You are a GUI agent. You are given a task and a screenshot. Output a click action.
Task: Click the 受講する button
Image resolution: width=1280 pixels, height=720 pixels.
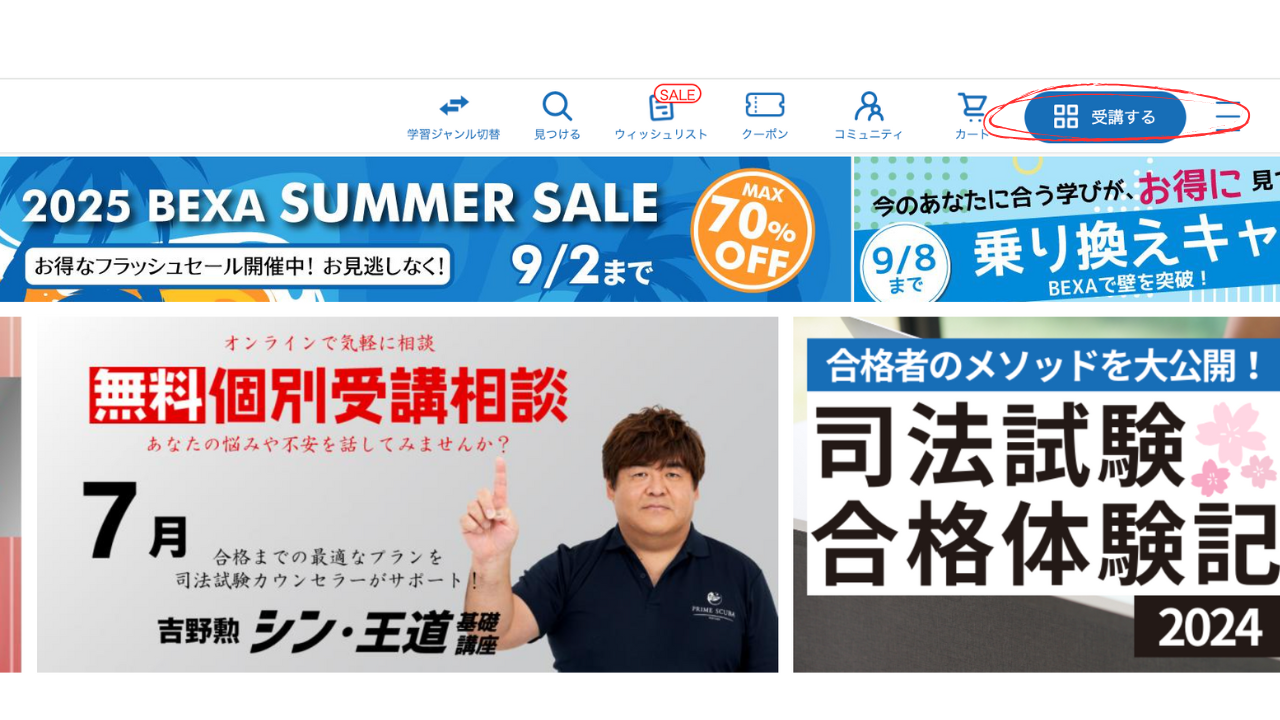point(1105,117)
